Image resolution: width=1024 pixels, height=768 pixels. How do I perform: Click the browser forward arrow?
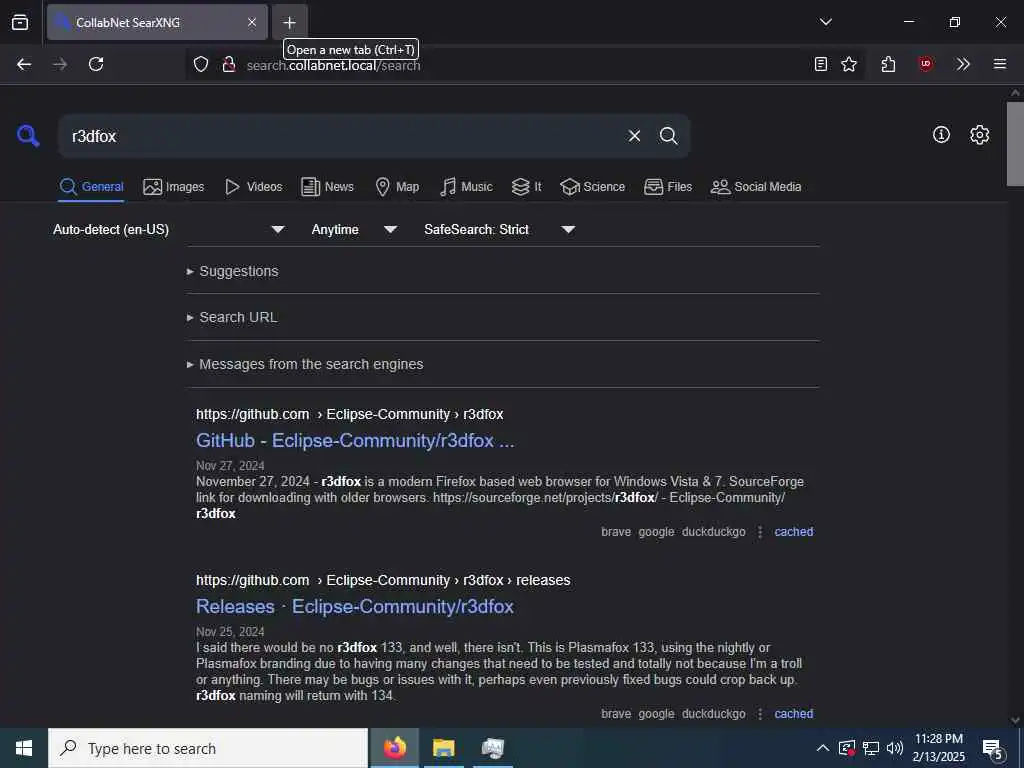(59, 64)
